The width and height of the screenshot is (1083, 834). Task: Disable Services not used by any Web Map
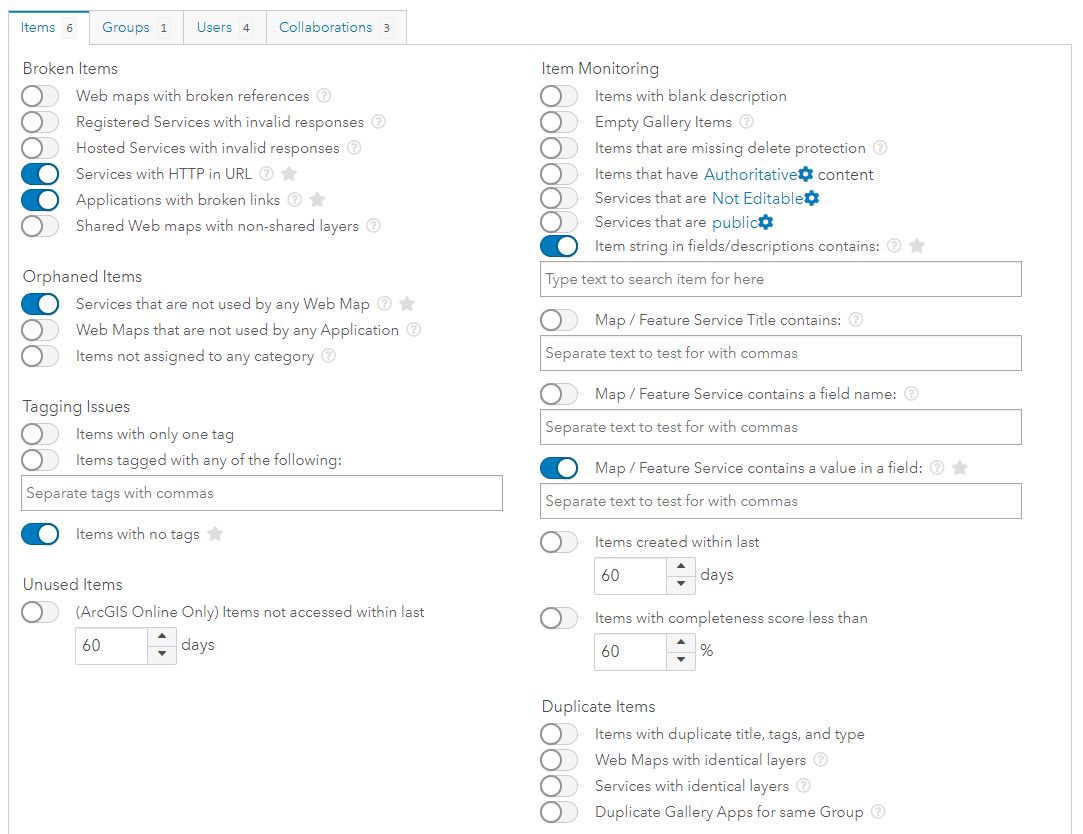(40, 304)
